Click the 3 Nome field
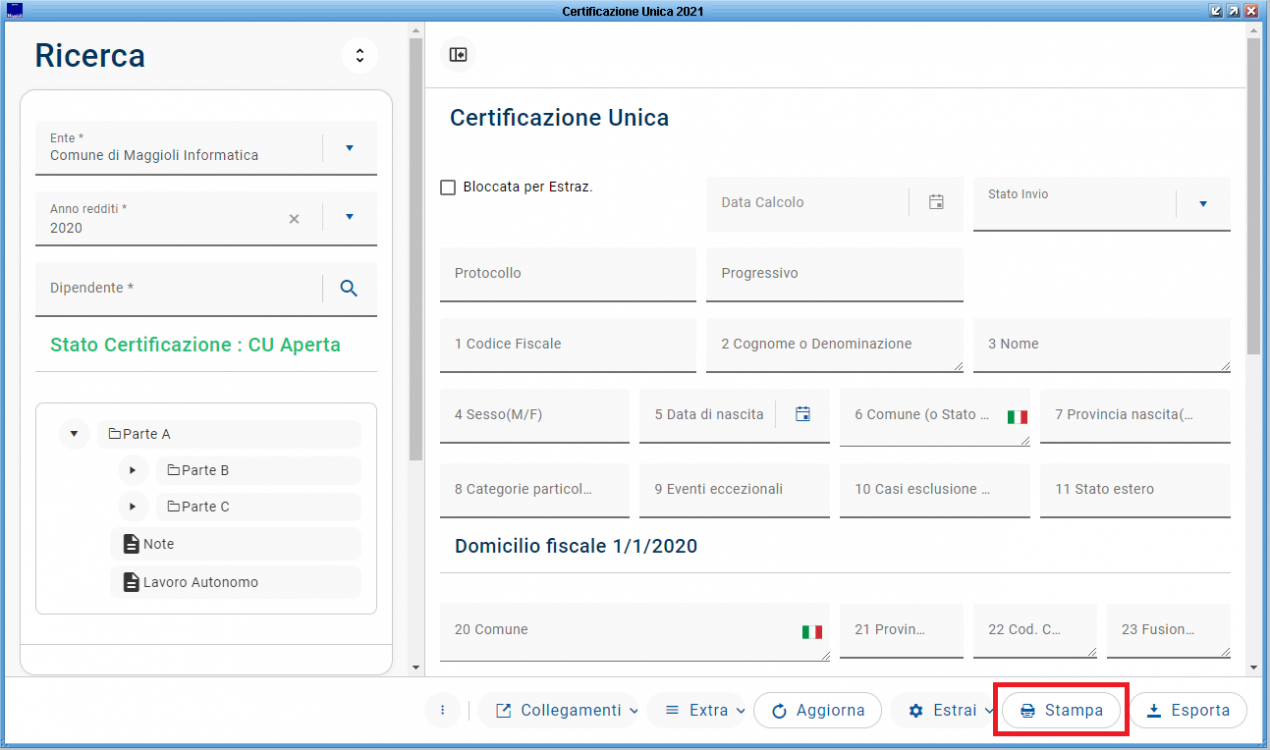Viewport: 1270px width, 750px height. 1102,345
